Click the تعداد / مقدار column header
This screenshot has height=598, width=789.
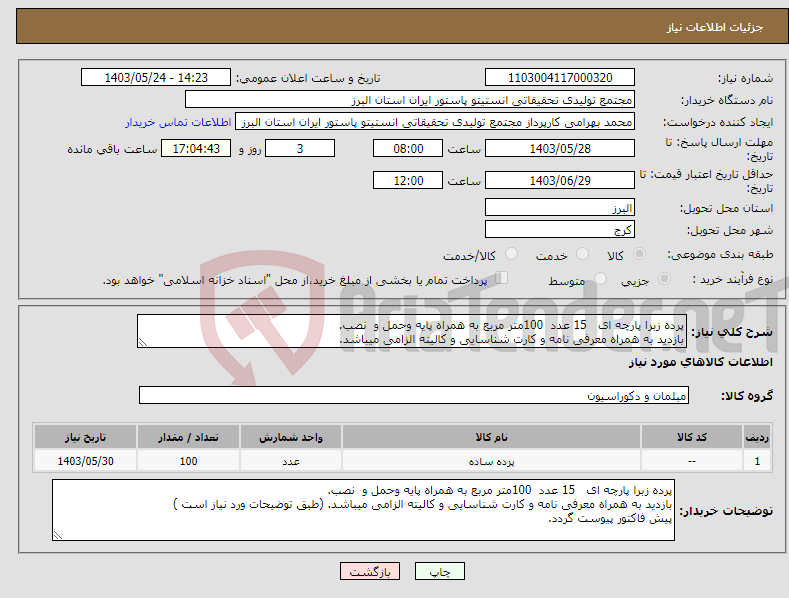(188, 437)
